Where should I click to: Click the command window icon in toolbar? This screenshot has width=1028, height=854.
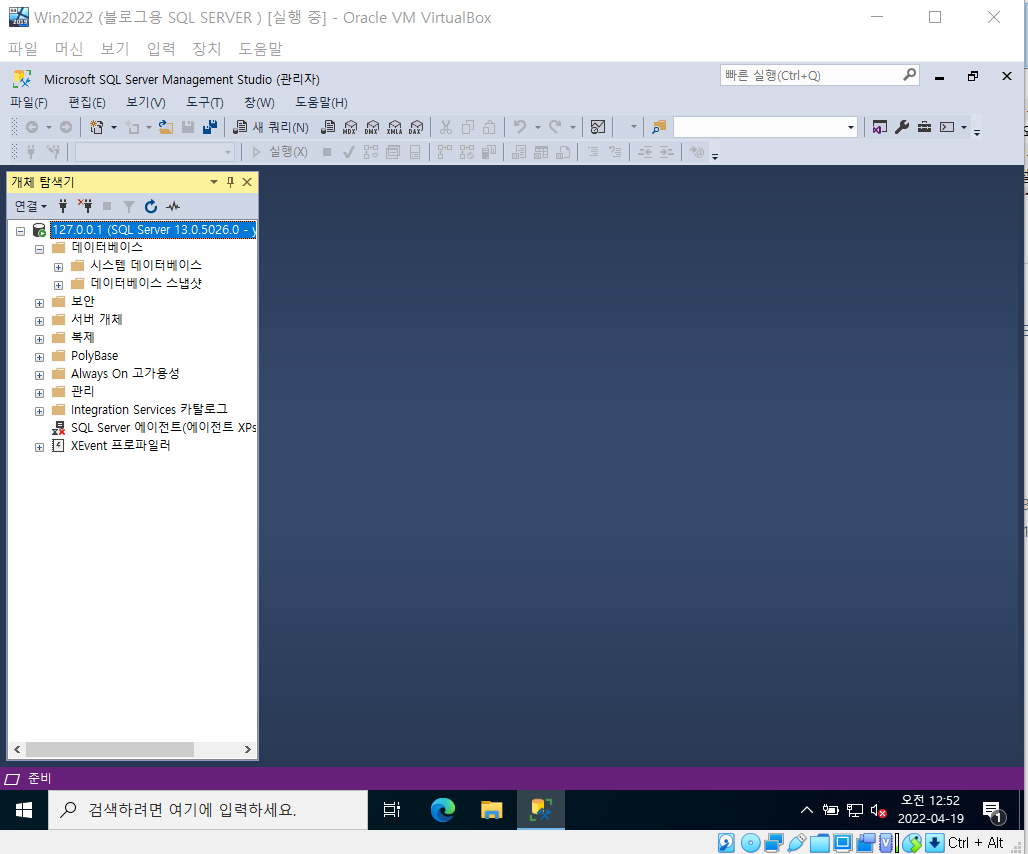click(x=947, y=127)
